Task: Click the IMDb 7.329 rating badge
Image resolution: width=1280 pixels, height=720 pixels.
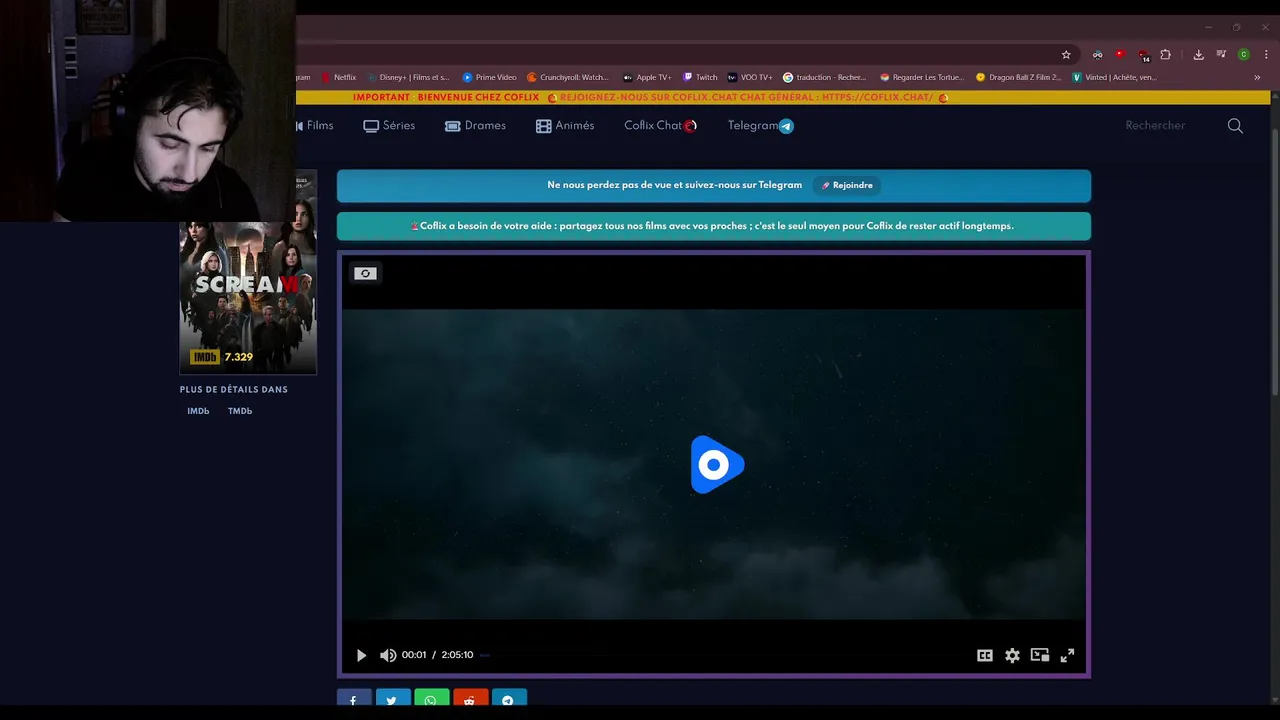Action: point(222,357)
